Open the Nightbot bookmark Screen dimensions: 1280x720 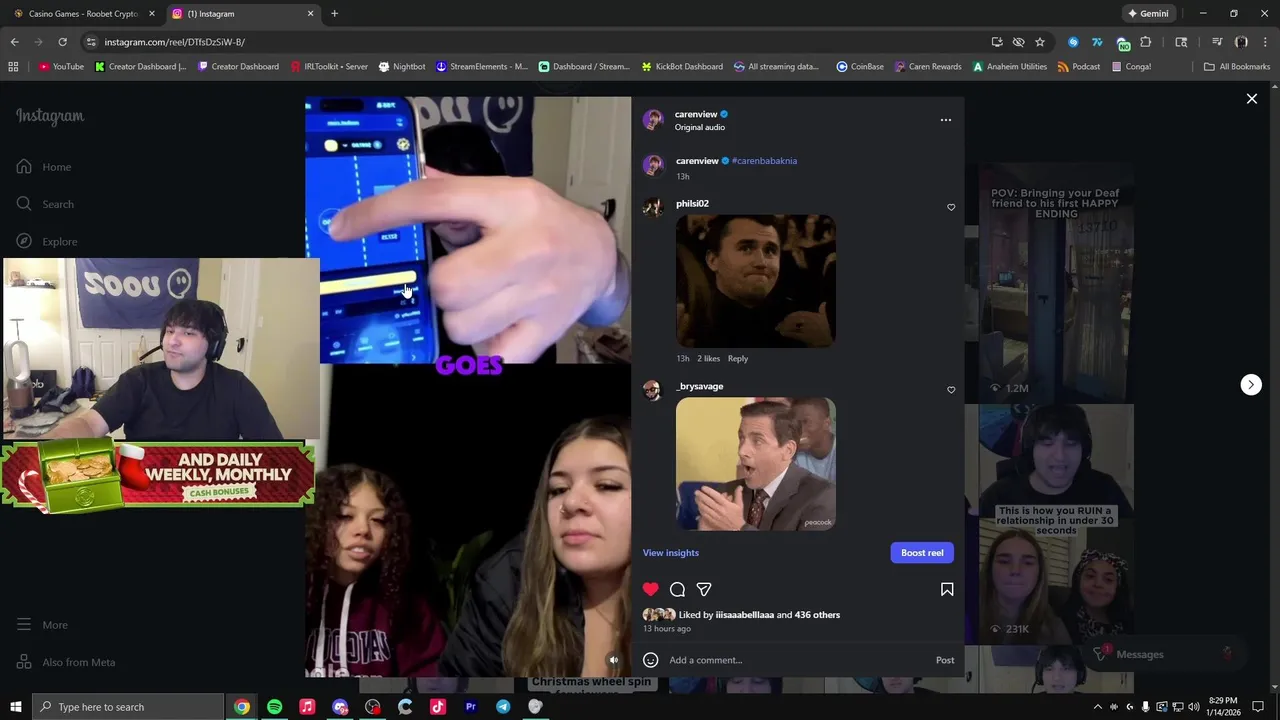(402, 67)
